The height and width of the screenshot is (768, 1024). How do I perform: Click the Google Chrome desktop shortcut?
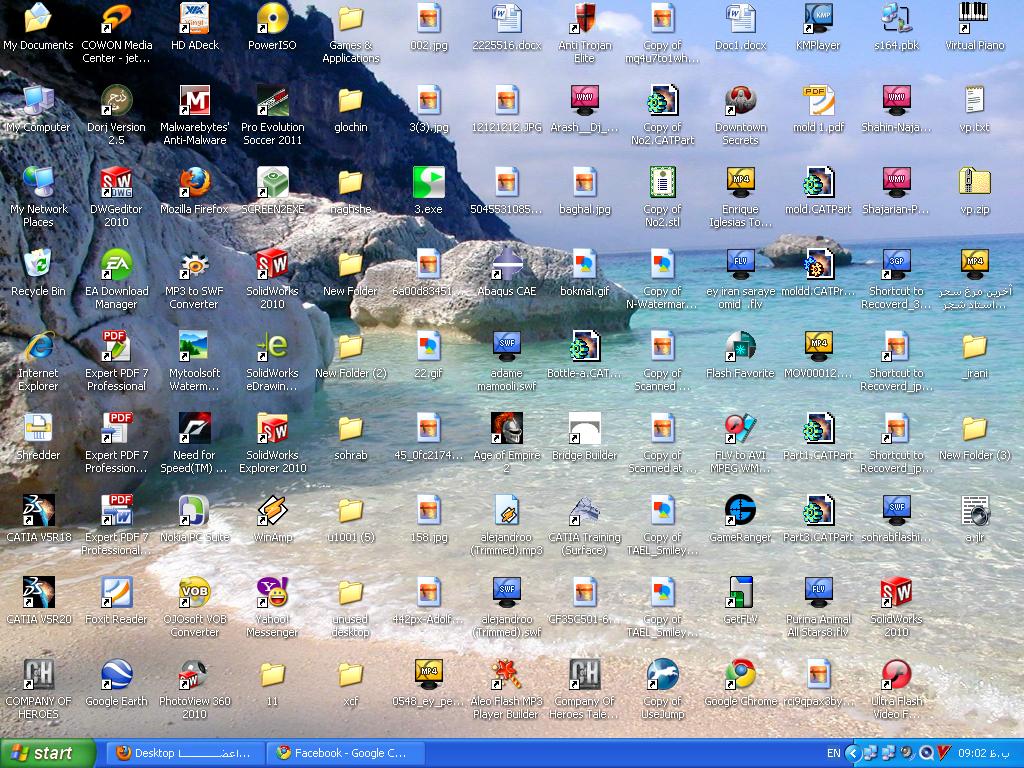coord(740,675)
